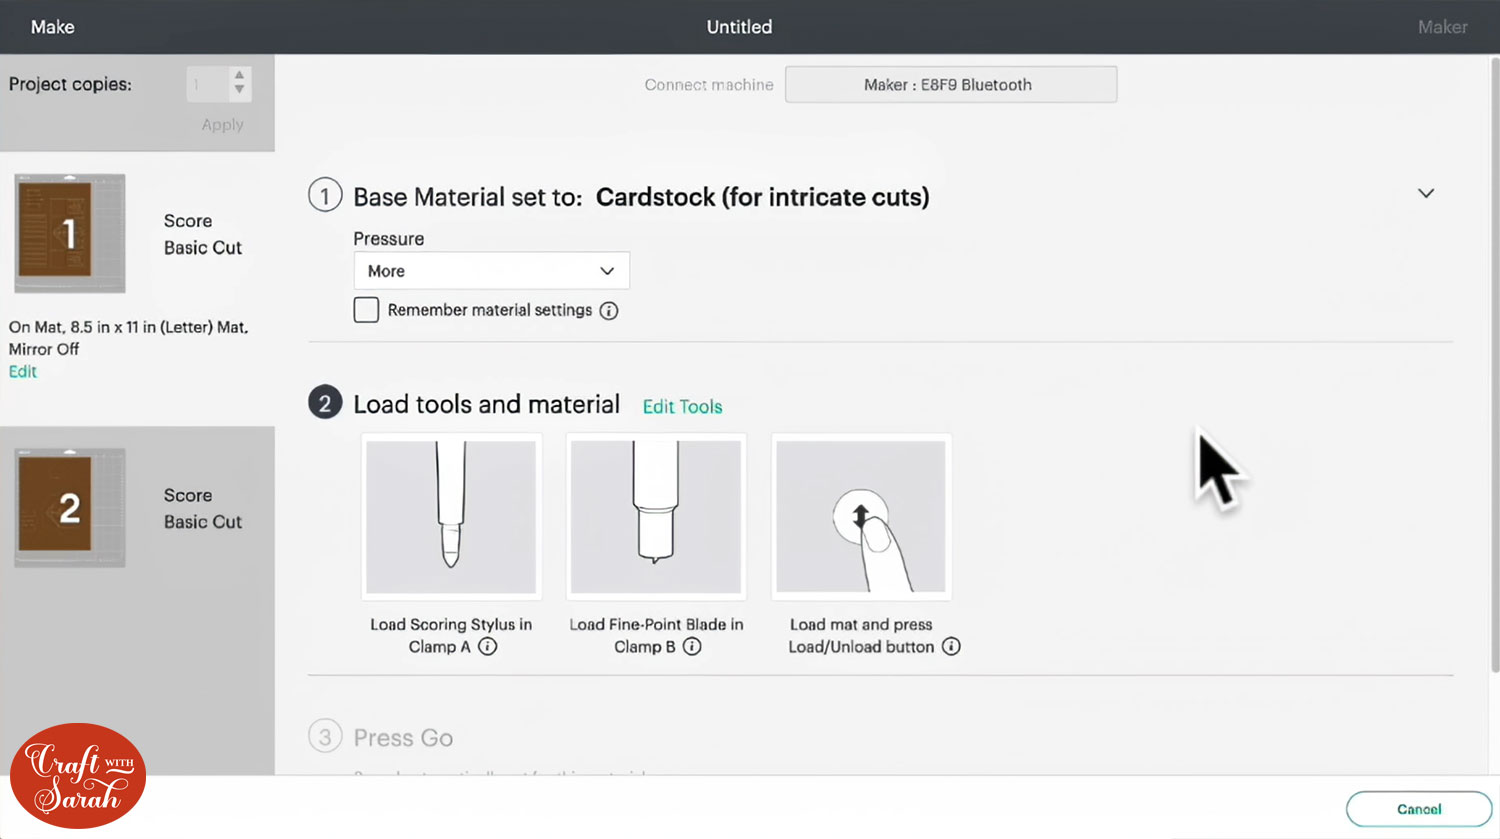Decrease project copies with down arrow
Screen dimensions: 1500x839
coord(239,91)
